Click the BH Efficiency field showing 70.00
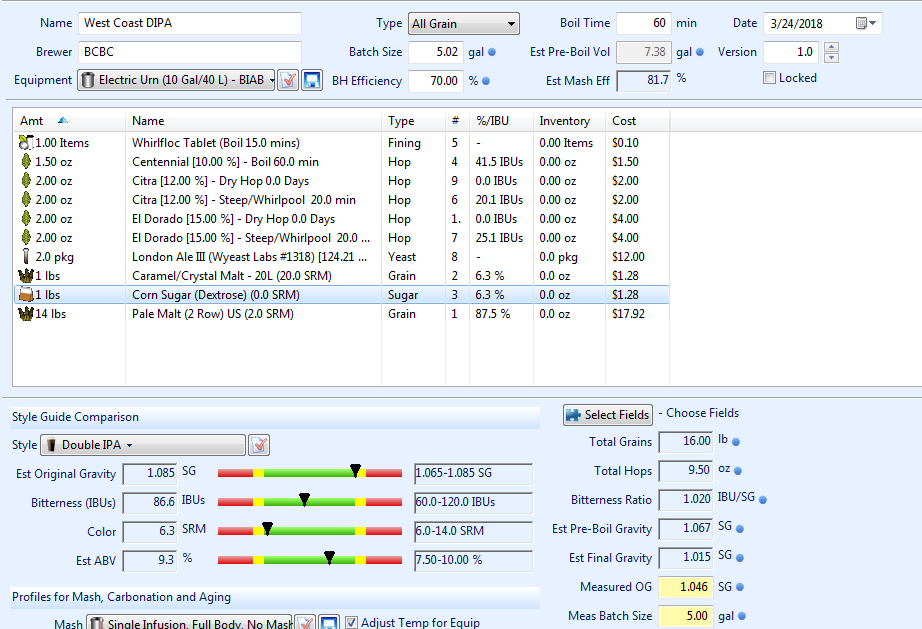This screenshot has height=629, width=922. 436,81
